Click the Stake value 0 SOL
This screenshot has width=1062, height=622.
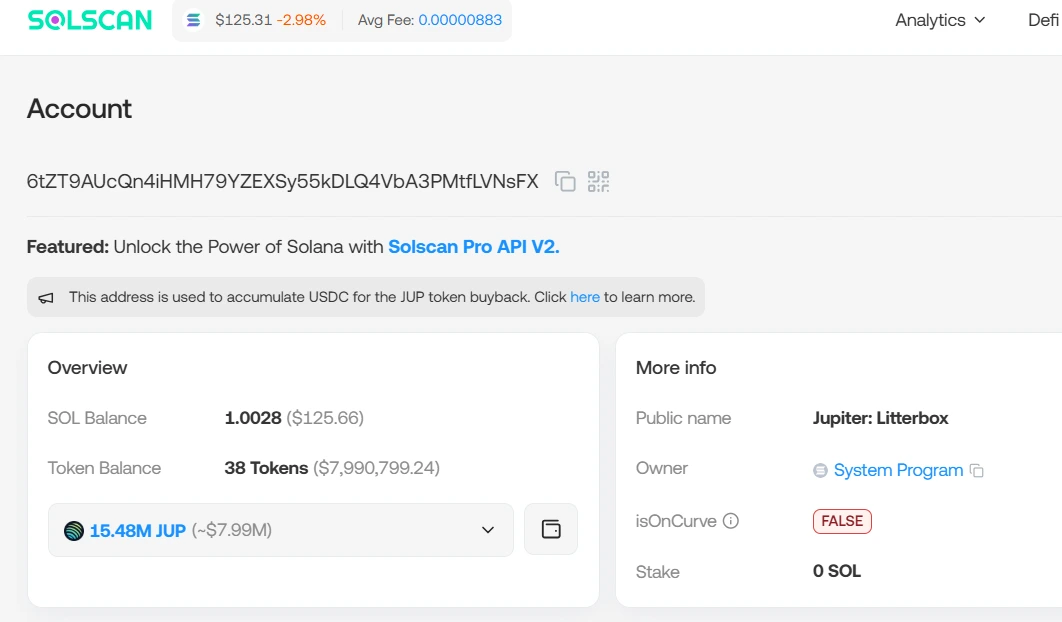[x=836, y=571]
